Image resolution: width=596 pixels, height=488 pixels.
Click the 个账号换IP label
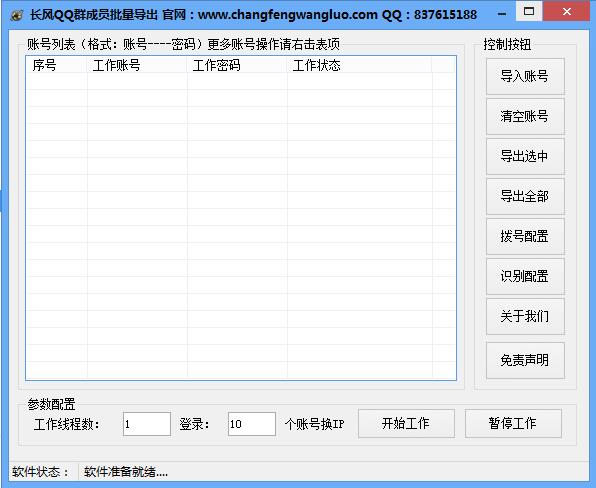click(x=315, y=424)
